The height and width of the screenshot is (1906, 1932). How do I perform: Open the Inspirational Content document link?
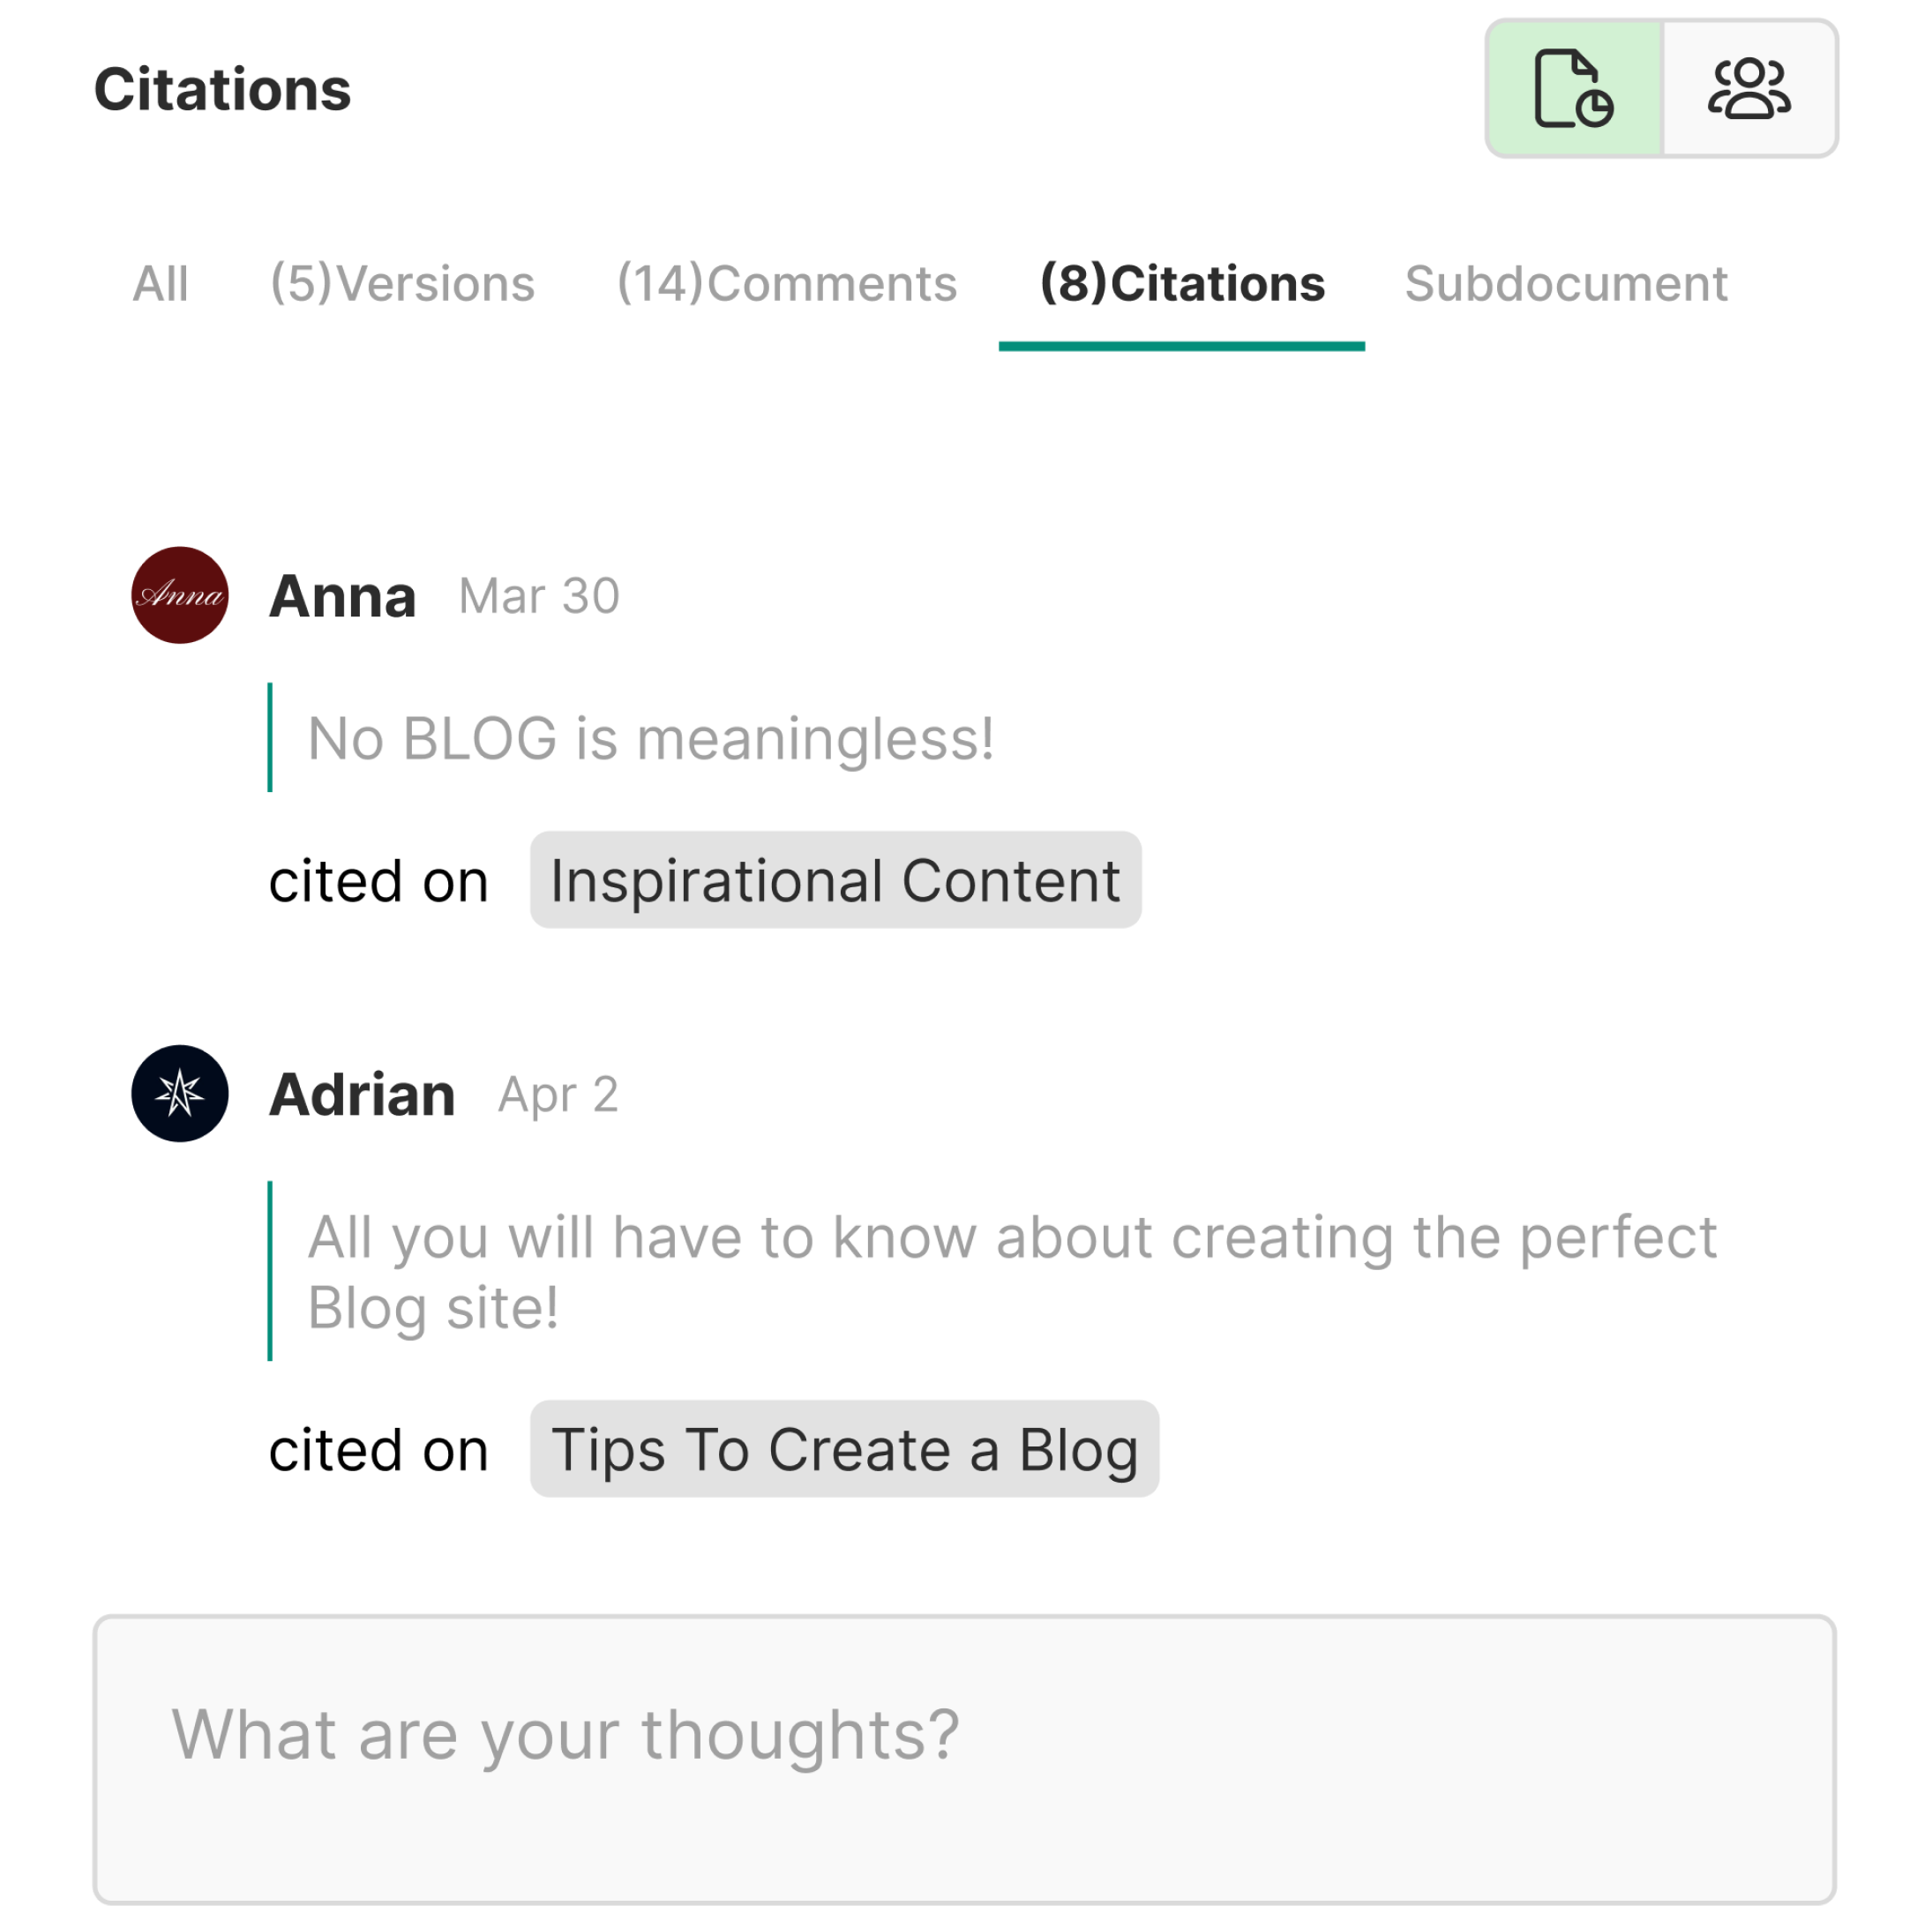[835, 880]
